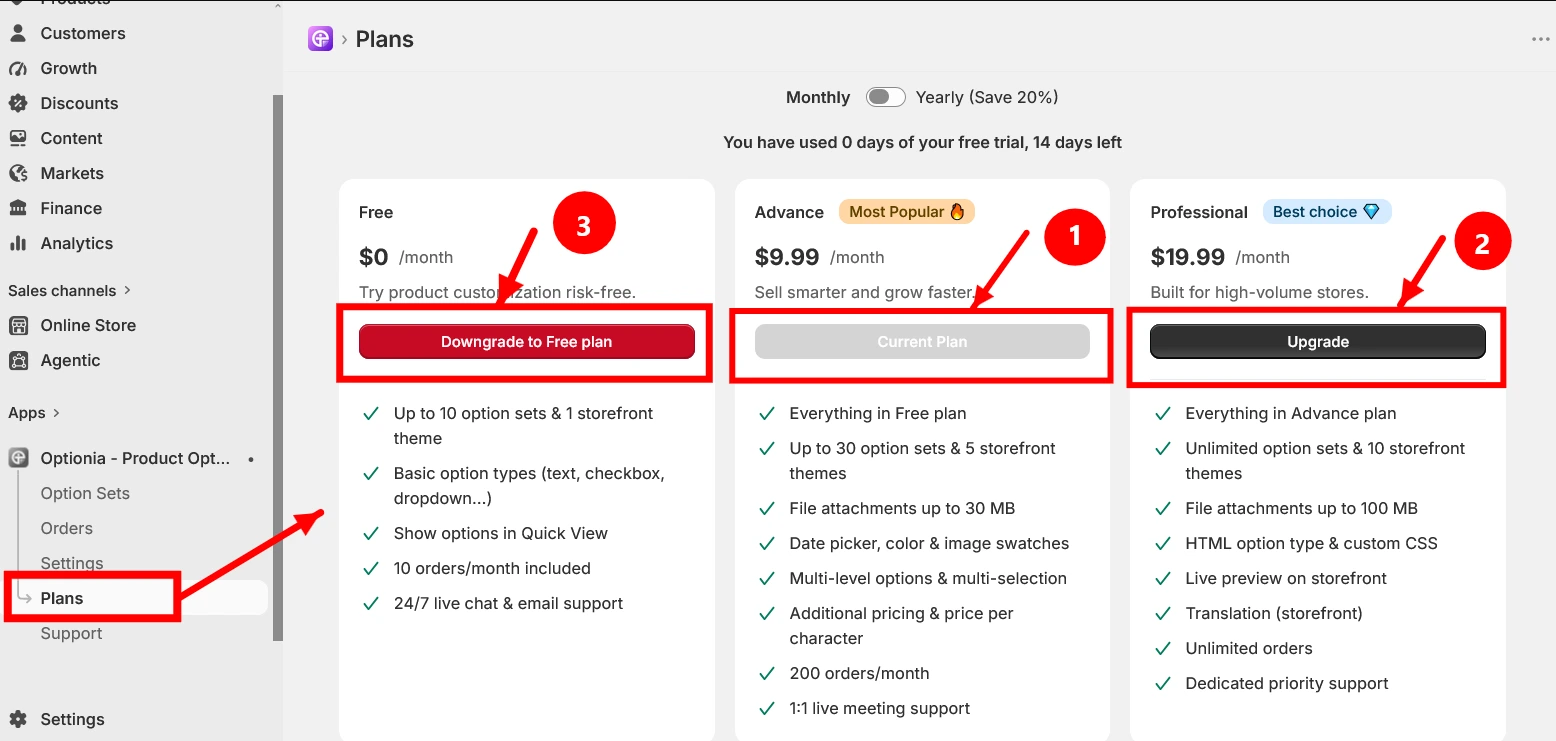Image resolution: width=1556 pixels, height=741 pixels.
Task: Click the Online Store storefront icon
Action: click(x=18, y=325)
